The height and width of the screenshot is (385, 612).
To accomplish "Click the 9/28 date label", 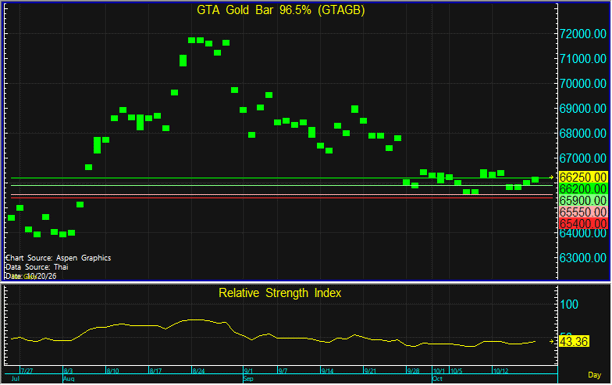I will (413, 371).
